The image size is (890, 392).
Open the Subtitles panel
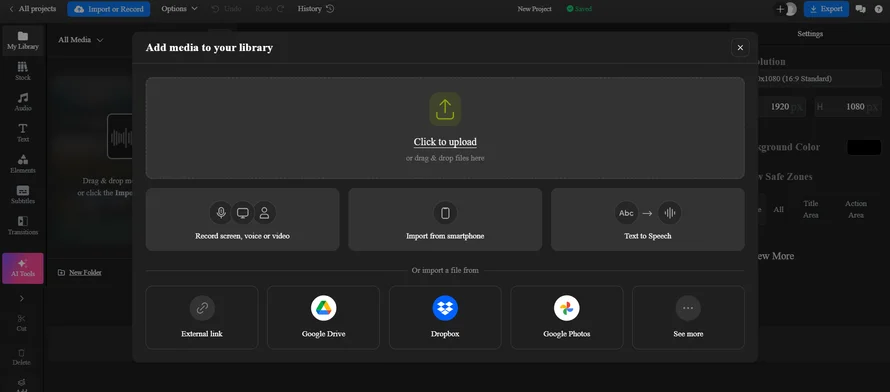[x=23, y=195]
